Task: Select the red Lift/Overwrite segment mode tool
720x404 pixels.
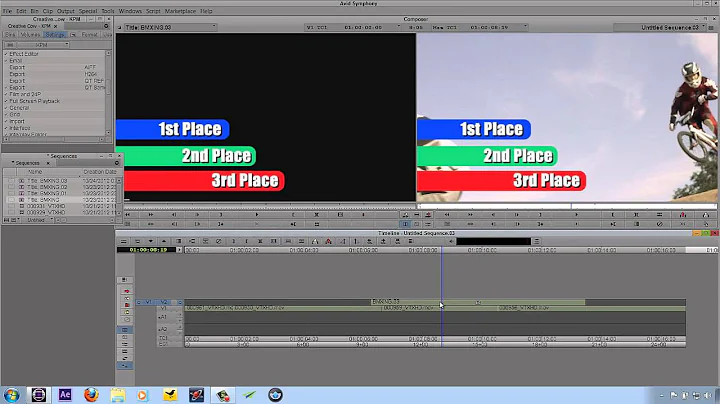Action: point(127,291)
